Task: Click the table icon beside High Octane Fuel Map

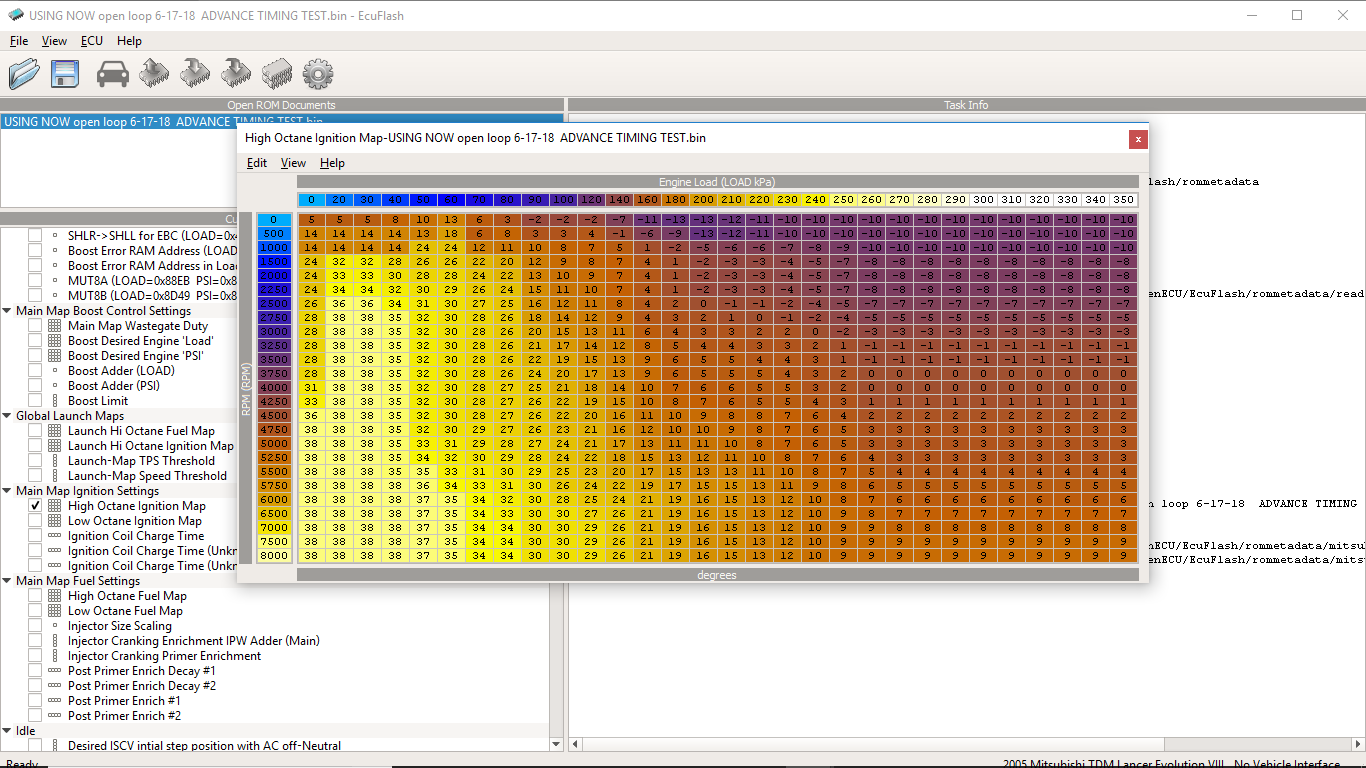Action: point(55,596)
